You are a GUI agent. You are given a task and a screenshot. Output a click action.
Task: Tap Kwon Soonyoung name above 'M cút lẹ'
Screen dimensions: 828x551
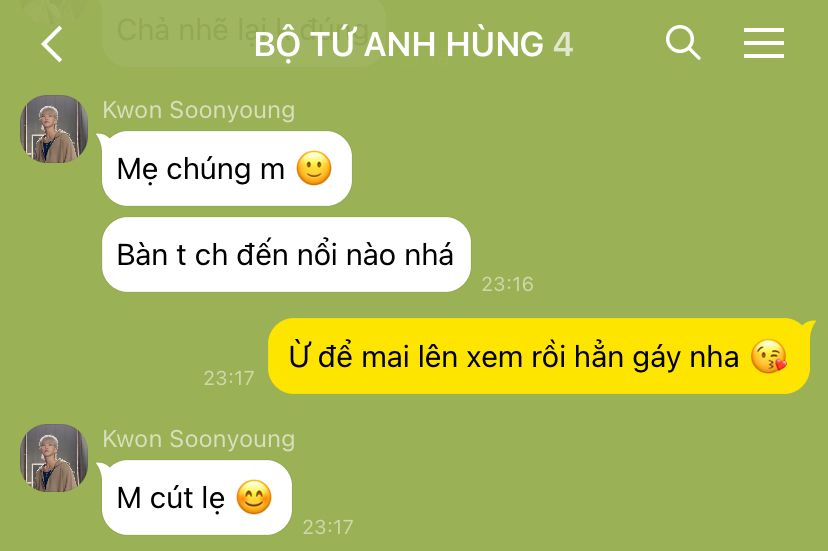(x=199, y=439)
